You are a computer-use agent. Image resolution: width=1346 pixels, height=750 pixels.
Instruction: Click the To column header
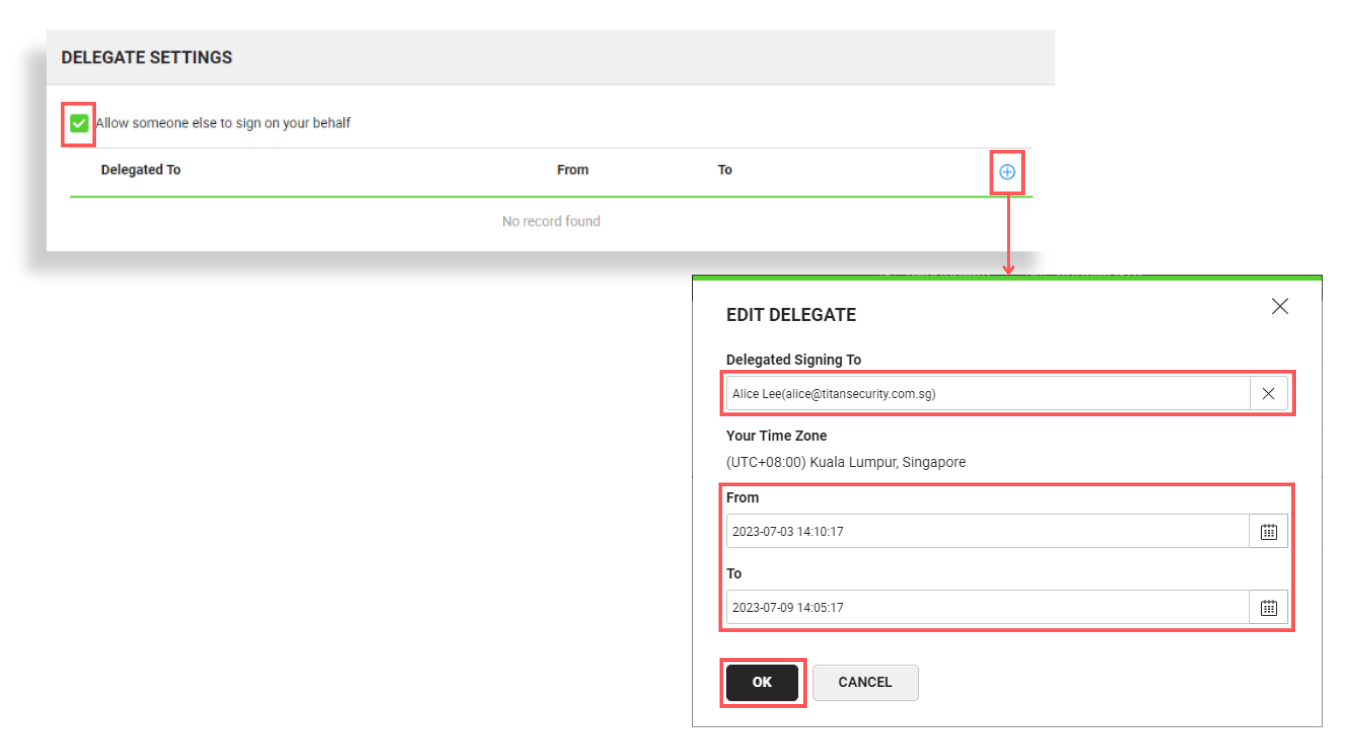point(724,169)
